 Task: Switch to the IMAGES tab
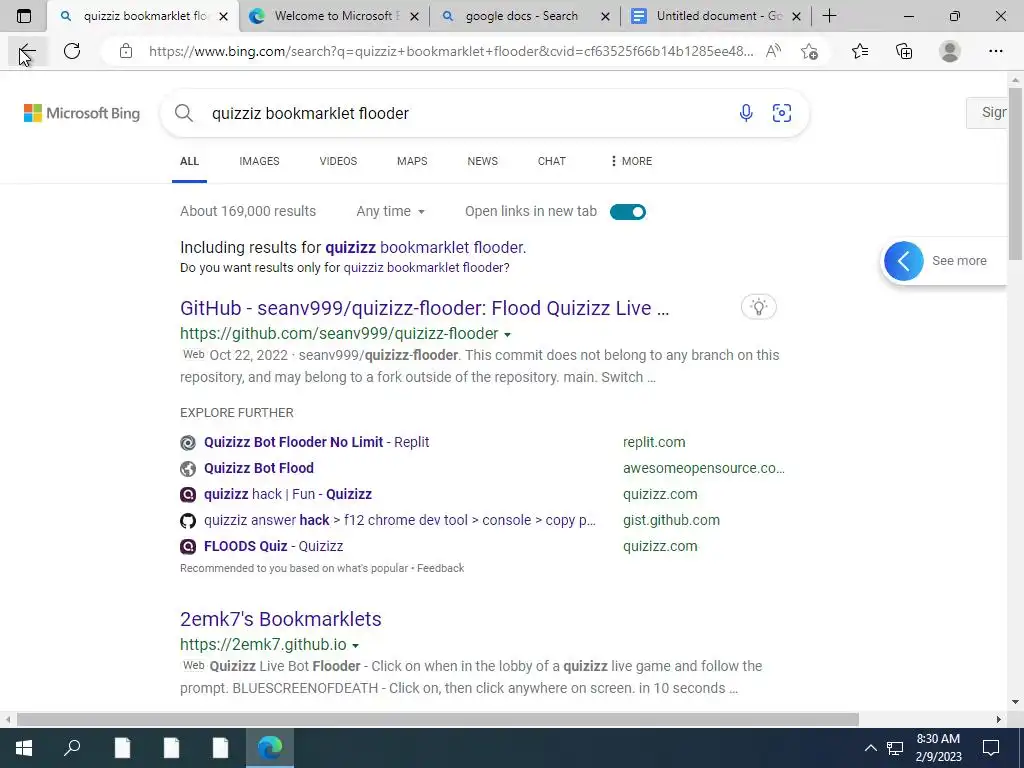[259, 161]
